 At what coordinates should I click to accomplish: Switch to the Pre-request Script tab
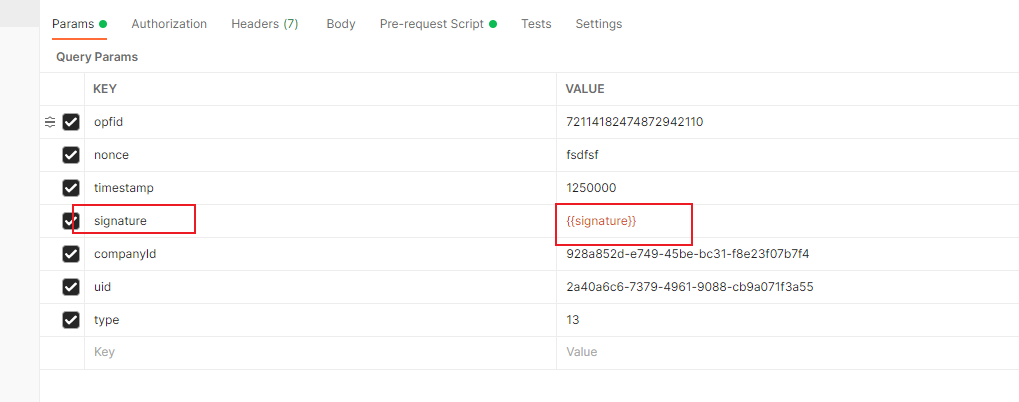pyautogui.click(x=438, y=24)
